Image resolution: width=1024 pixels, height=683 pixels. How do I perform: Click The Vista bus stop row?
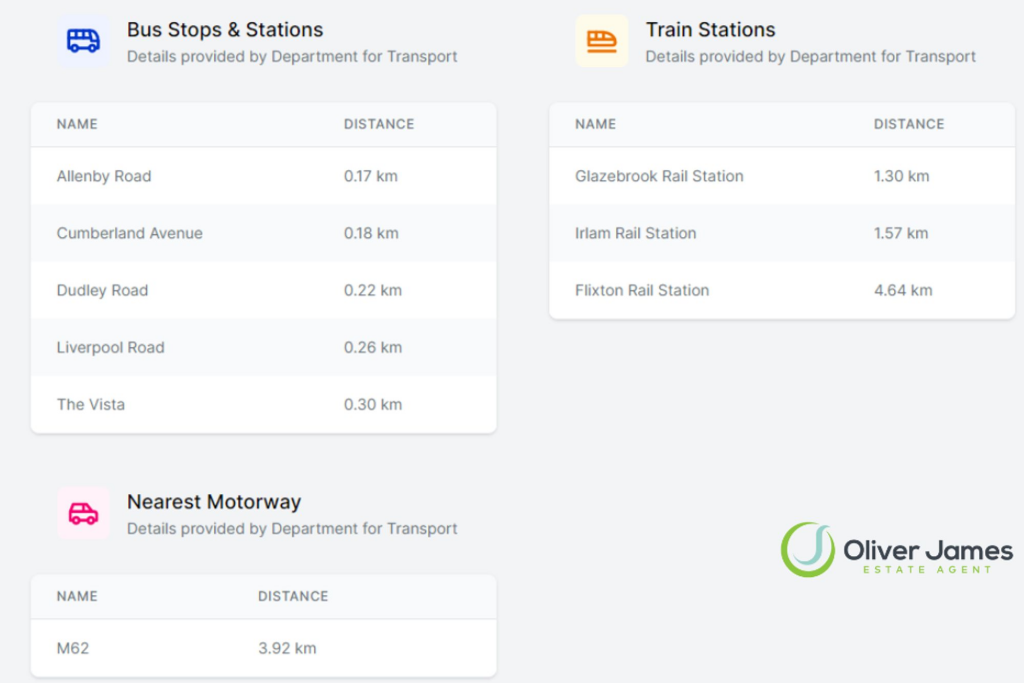click(263, 404)
